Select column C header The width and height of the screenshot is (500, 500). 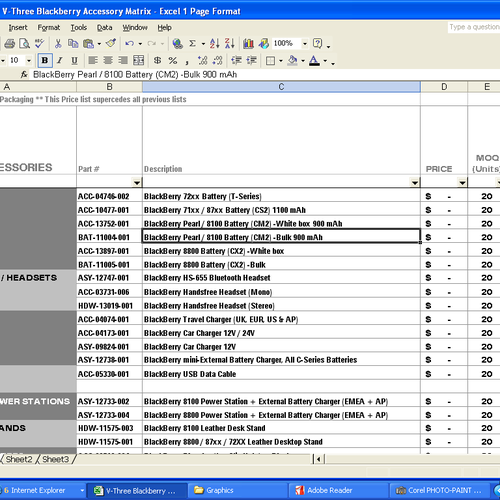tap(281, 87)
